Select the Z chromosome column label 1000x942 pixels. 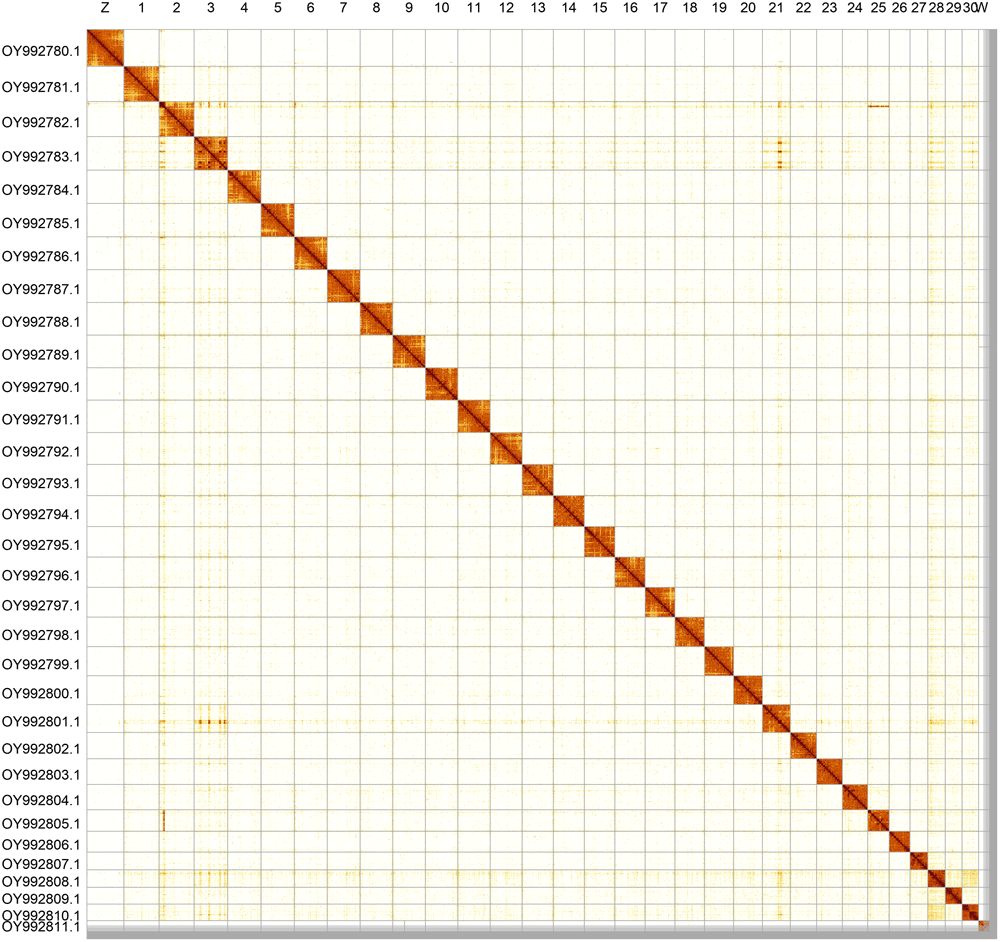104,11
